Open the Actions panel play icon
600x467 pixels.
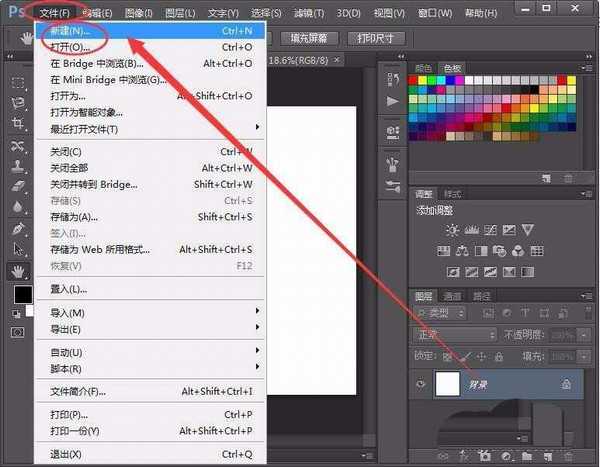pyautogui.click(x=392, y=101)
